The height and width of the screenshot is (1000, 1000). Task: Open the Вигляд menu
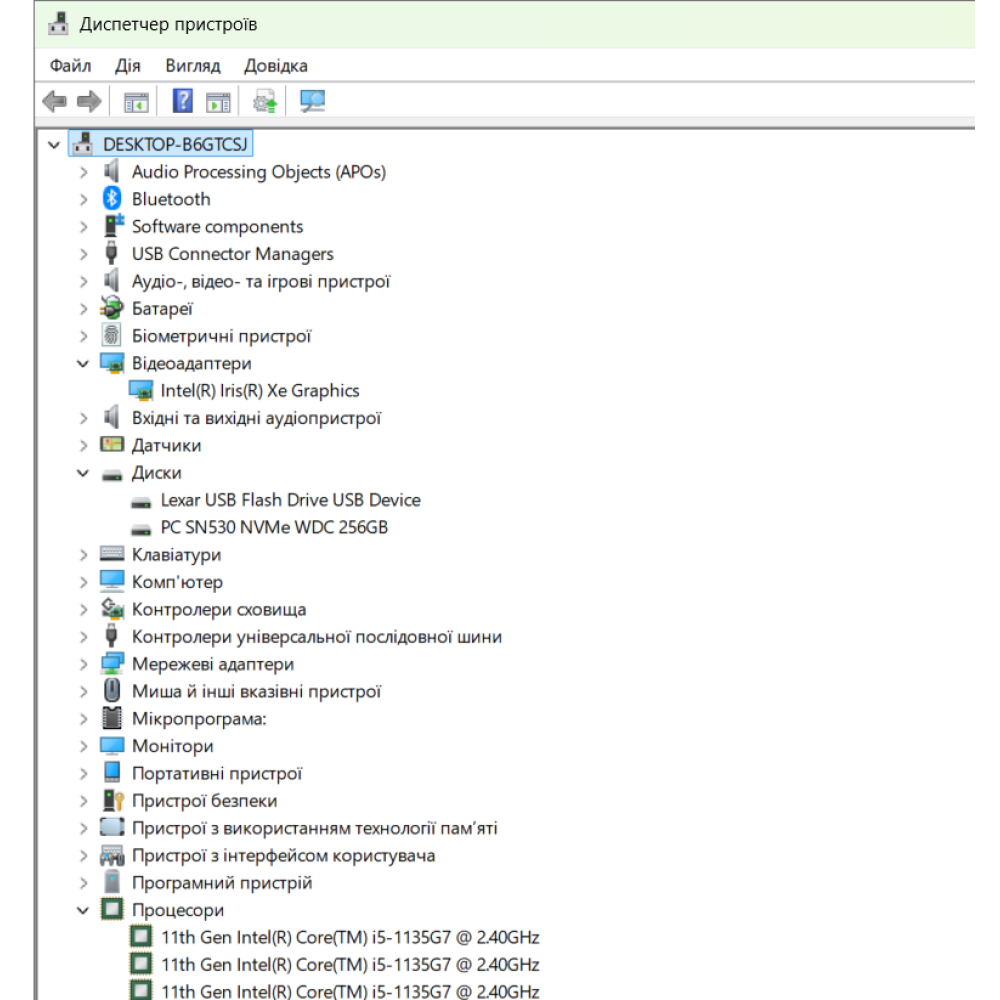[x=193, y=66]
